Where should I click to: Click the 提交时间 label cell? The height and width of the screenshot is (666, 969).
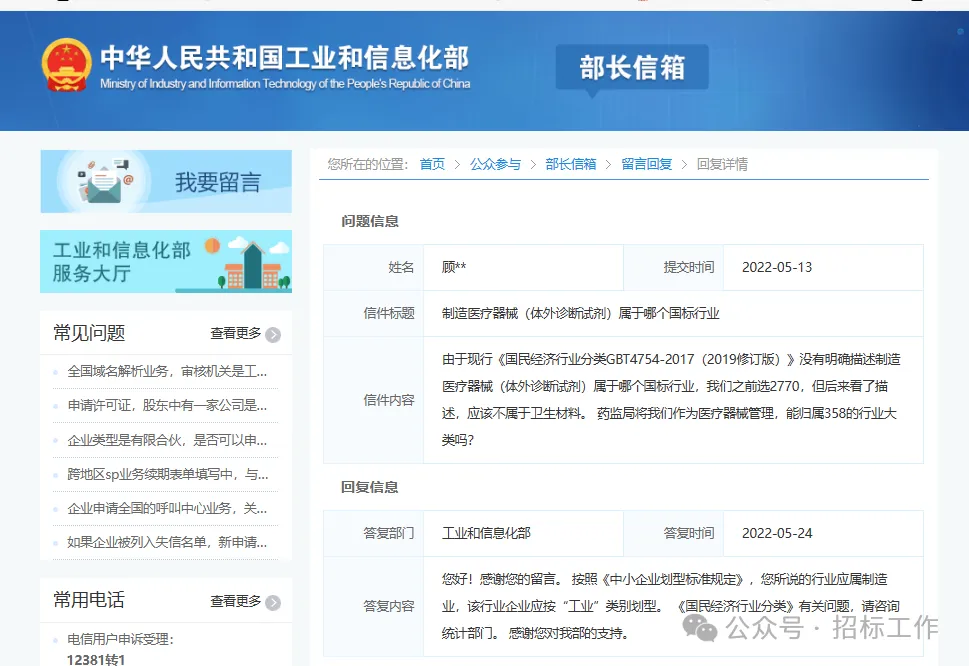click(674, 268)
